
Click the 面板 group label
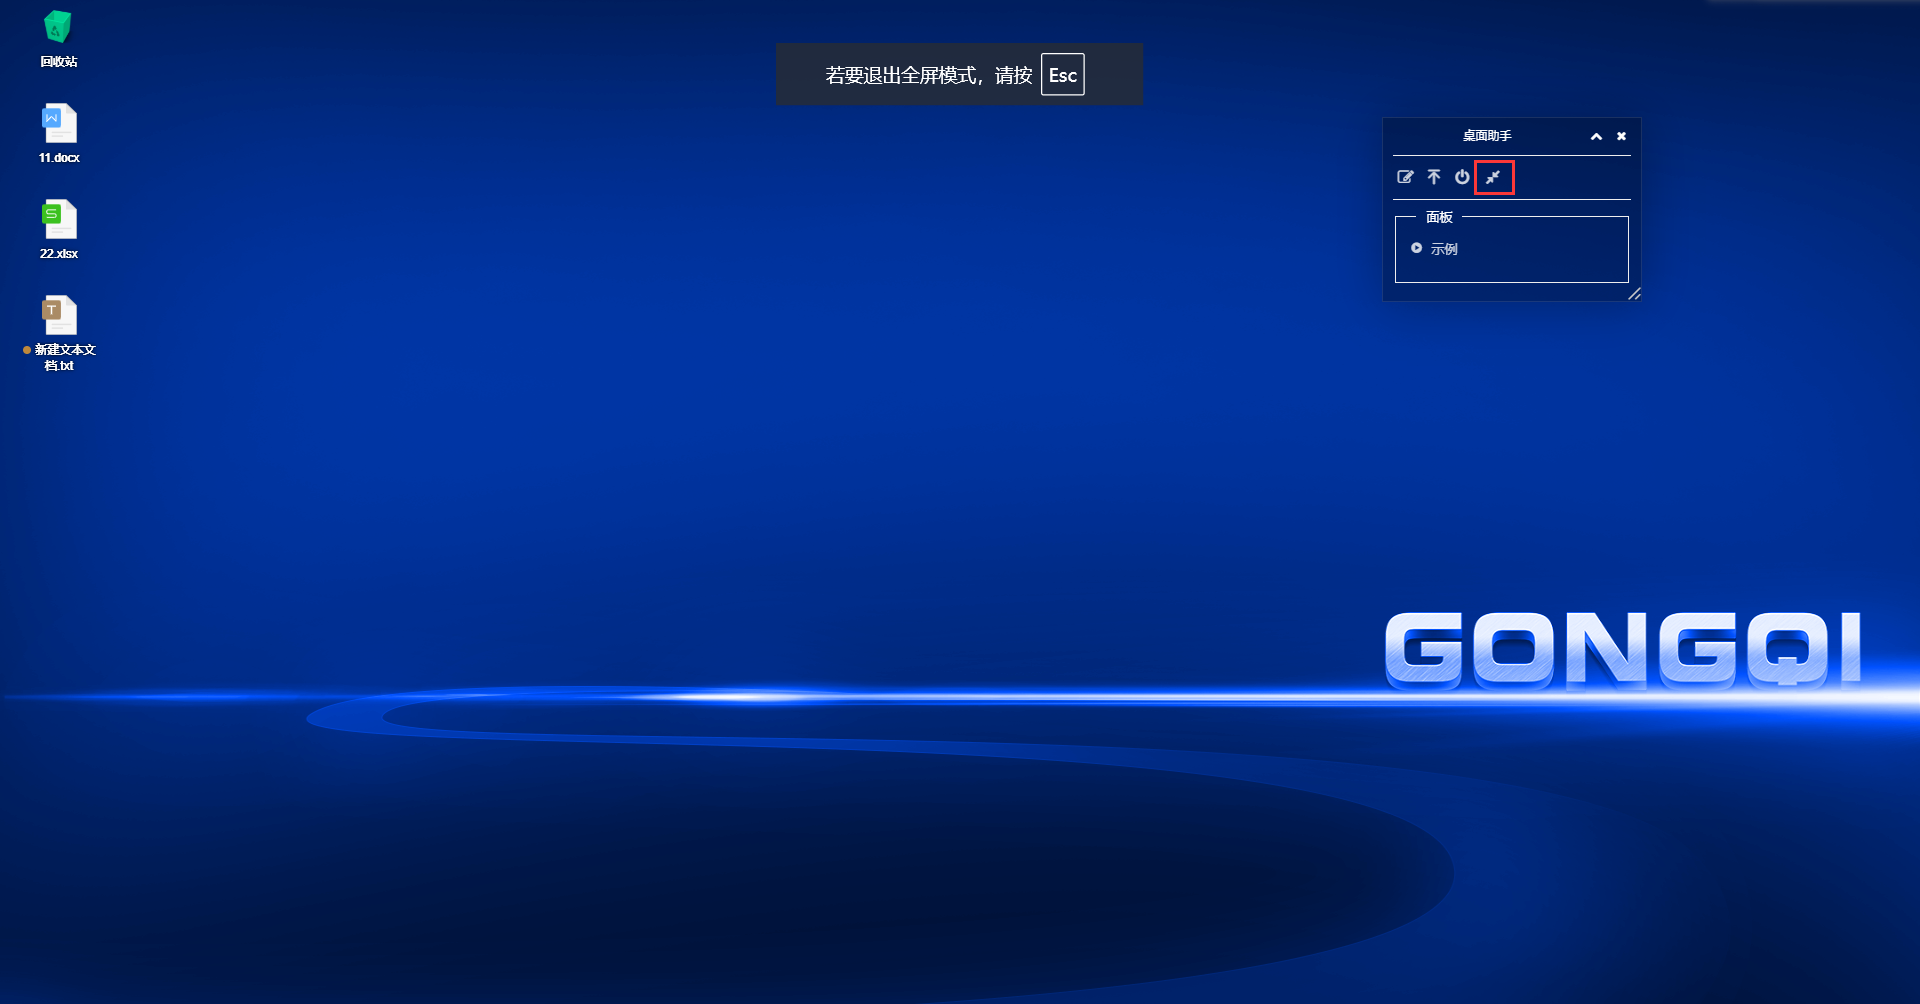coord(1439,217)
